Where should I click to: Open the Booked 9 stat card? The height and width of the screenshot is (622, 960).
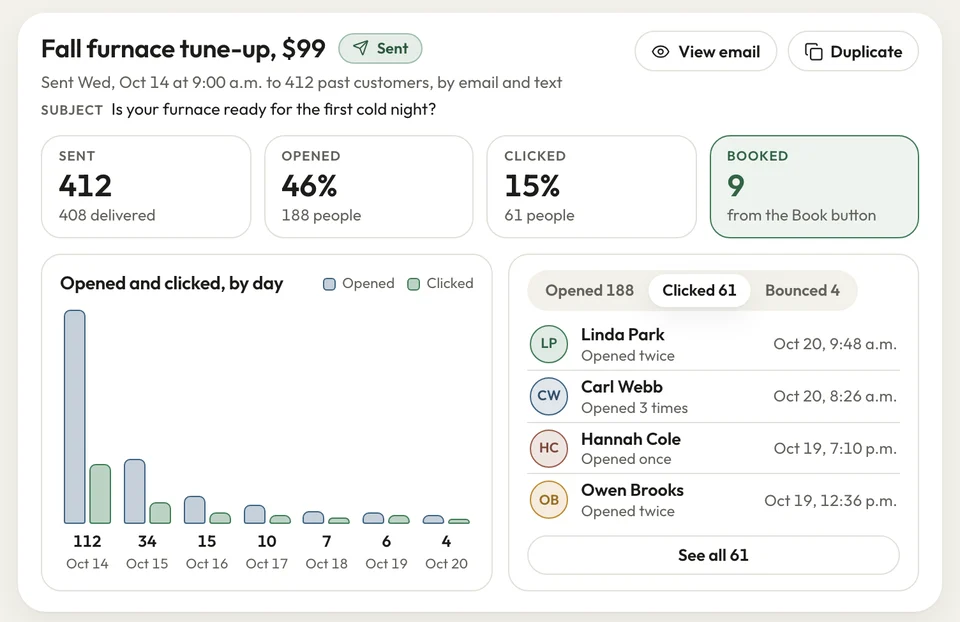tap(814, 187)
